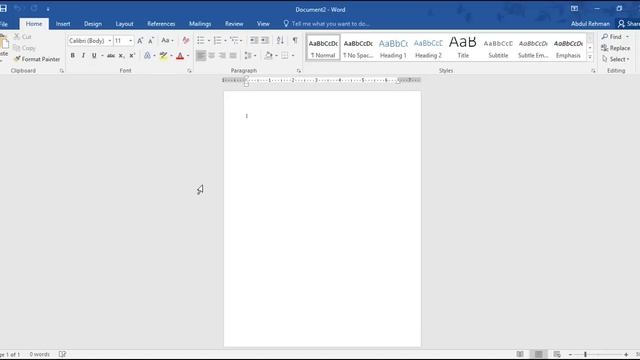Redo the last action
Screen dimensions: 640x360
coord(34,9)
